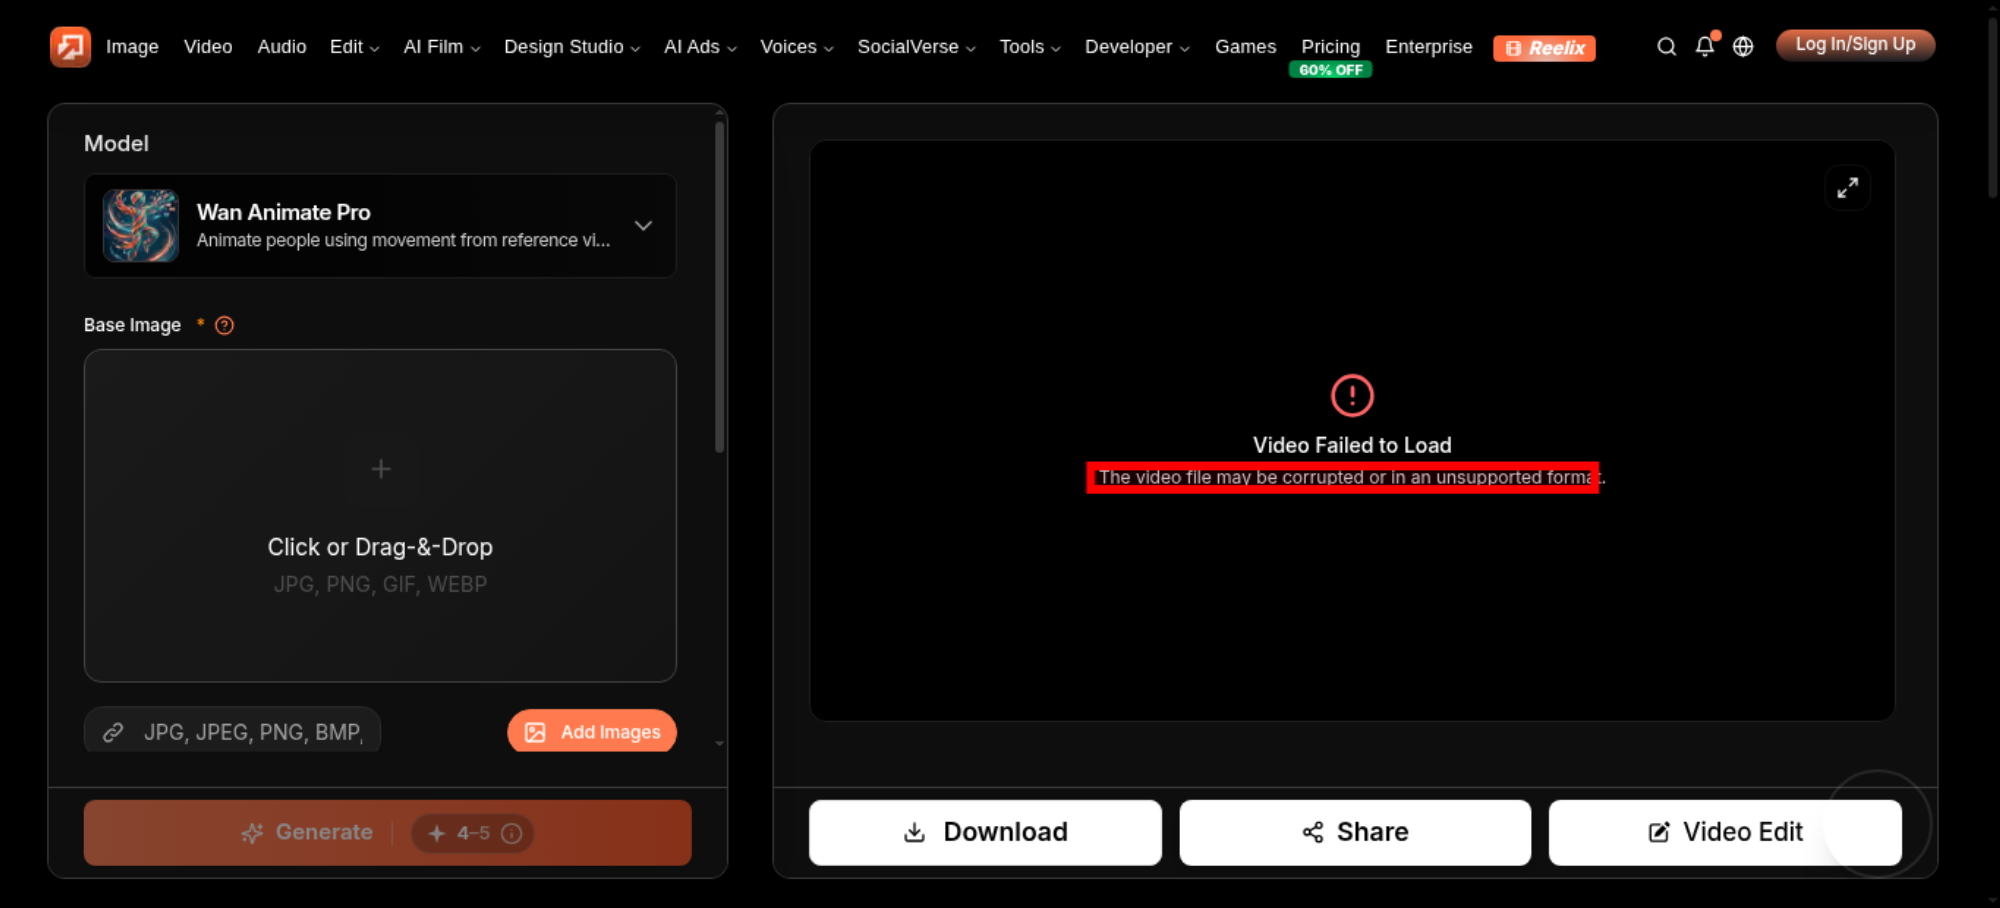Click the Share button
This screenshot has height=908, width=2000.
1355,832
